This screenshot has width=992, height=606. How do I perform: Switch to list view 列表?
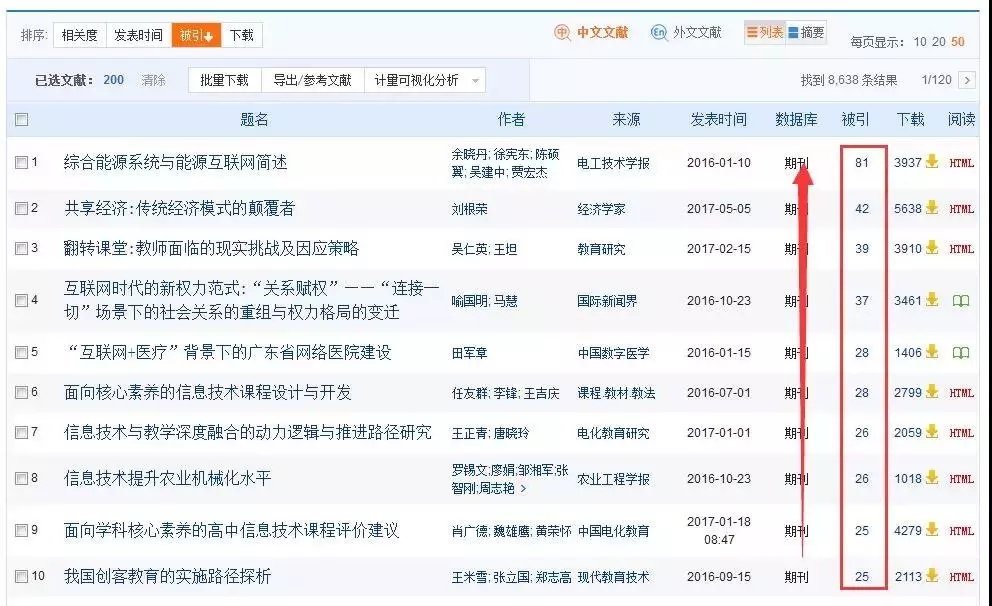(x=765, y=32)
